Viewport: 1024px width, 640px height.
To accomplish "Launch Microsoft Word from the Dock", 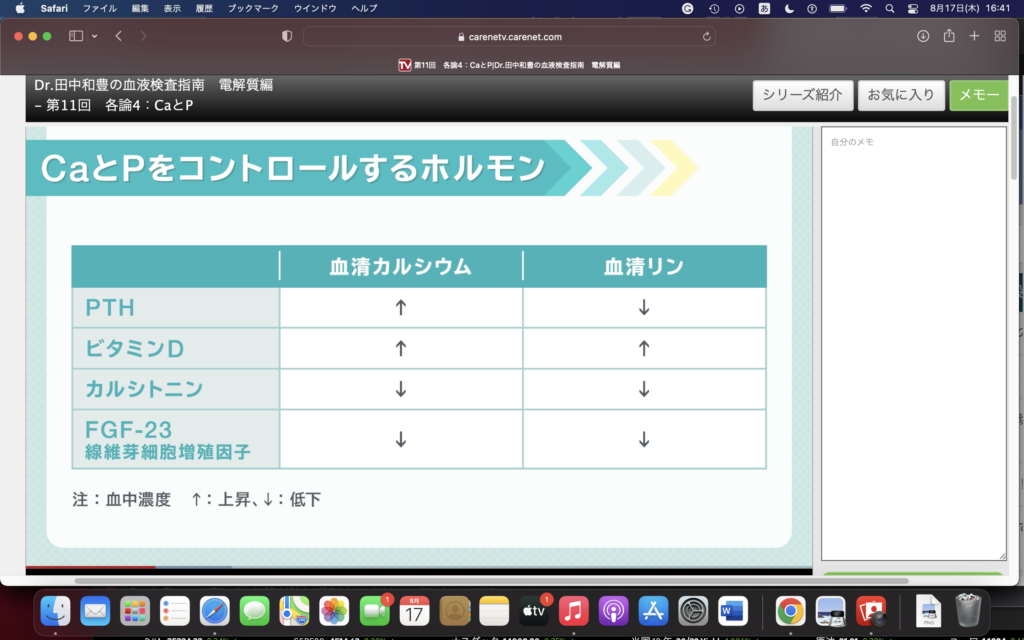I will point(732,610).
